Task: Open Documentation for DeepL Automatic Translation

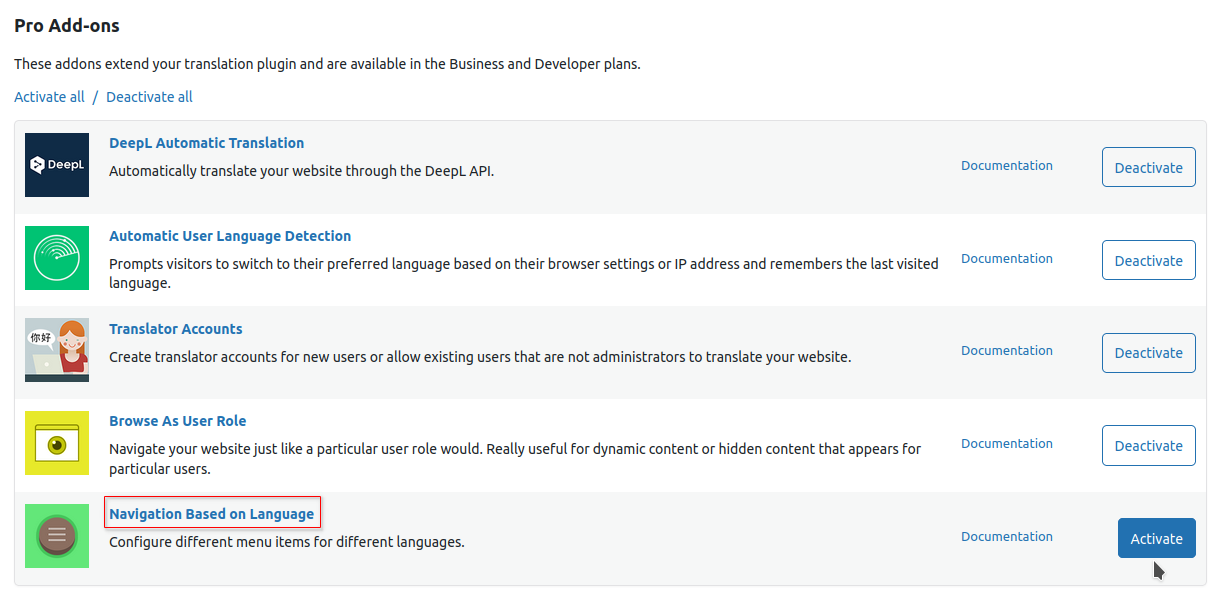Action: [x=1006, y=166]
